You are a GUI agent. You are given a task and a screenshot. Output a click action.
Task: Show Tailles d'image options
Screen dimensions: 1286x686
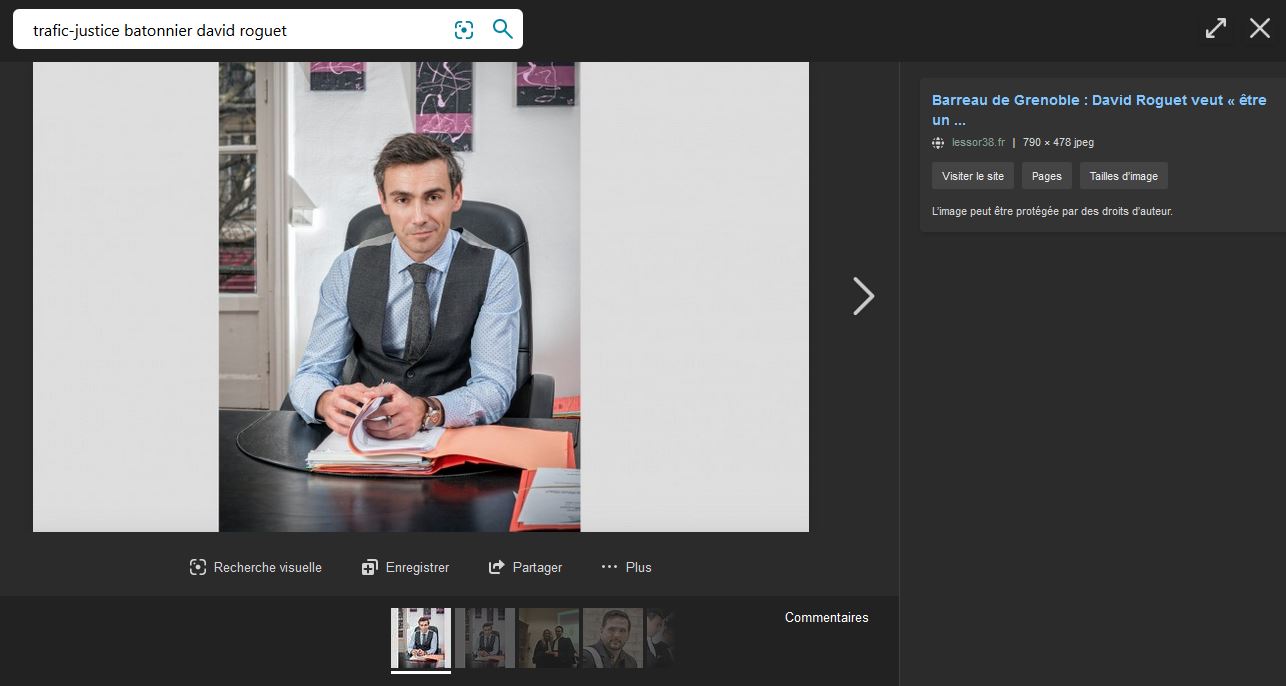(1123, 176)
